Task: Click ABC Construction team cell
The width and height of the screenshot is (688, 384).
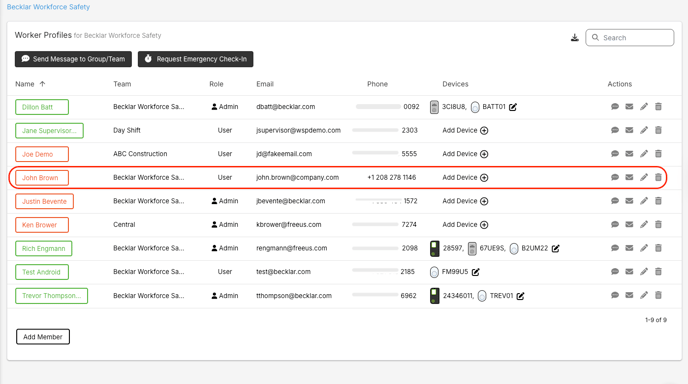Action: [140, 154]
